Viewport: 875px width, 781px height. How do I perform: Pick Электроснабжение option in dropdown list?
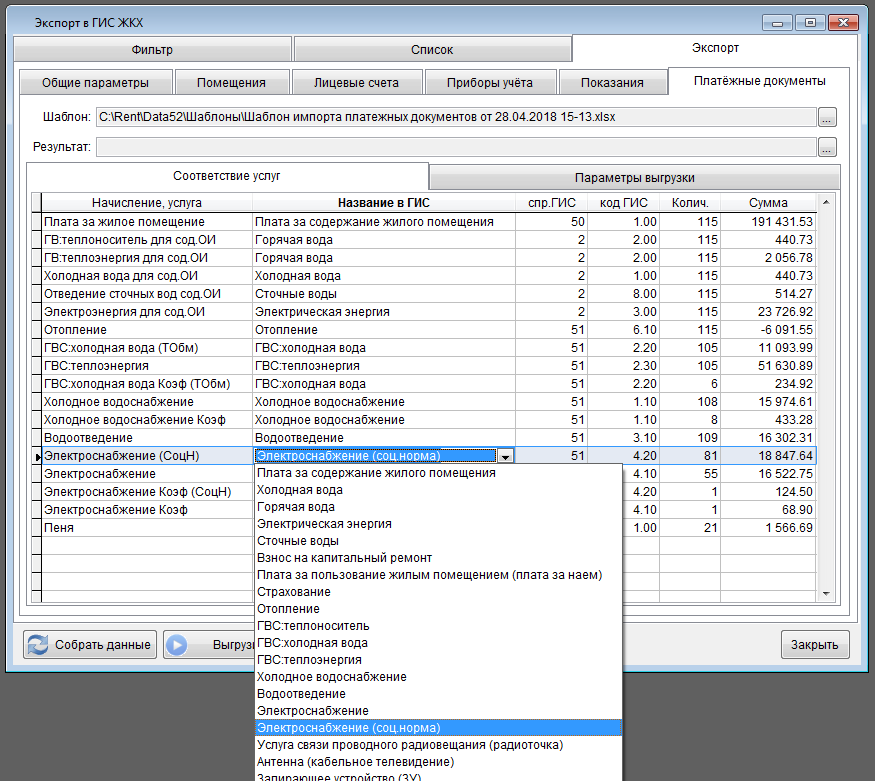point(438,711)
